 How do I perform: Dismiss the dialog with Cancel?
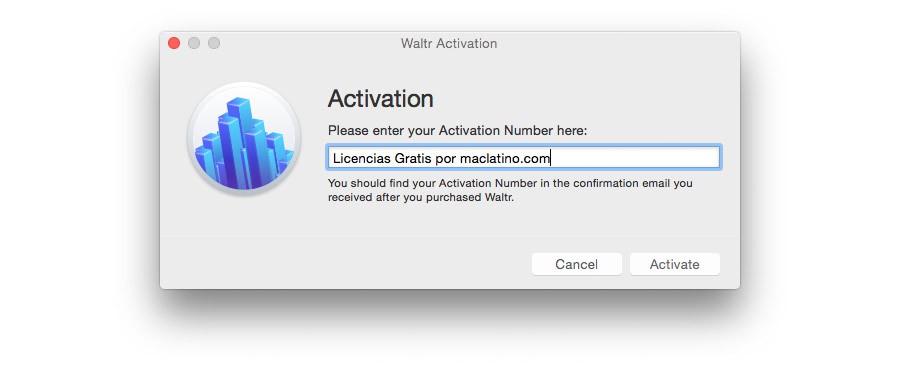coord(576,264)
